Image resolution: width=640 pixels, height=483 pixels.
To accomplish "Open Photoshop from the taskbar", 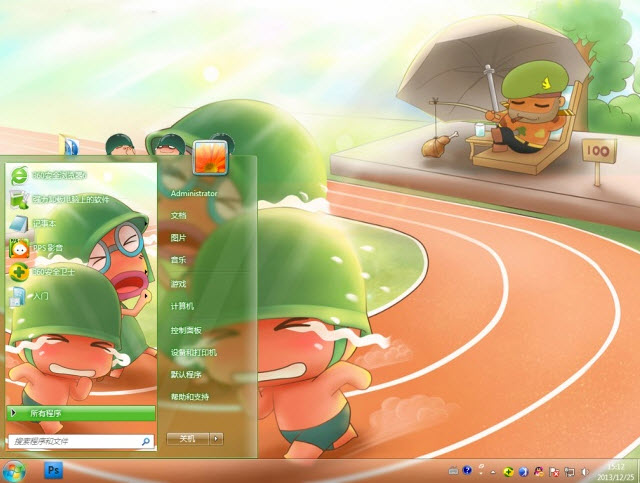I will click(53, 470).
